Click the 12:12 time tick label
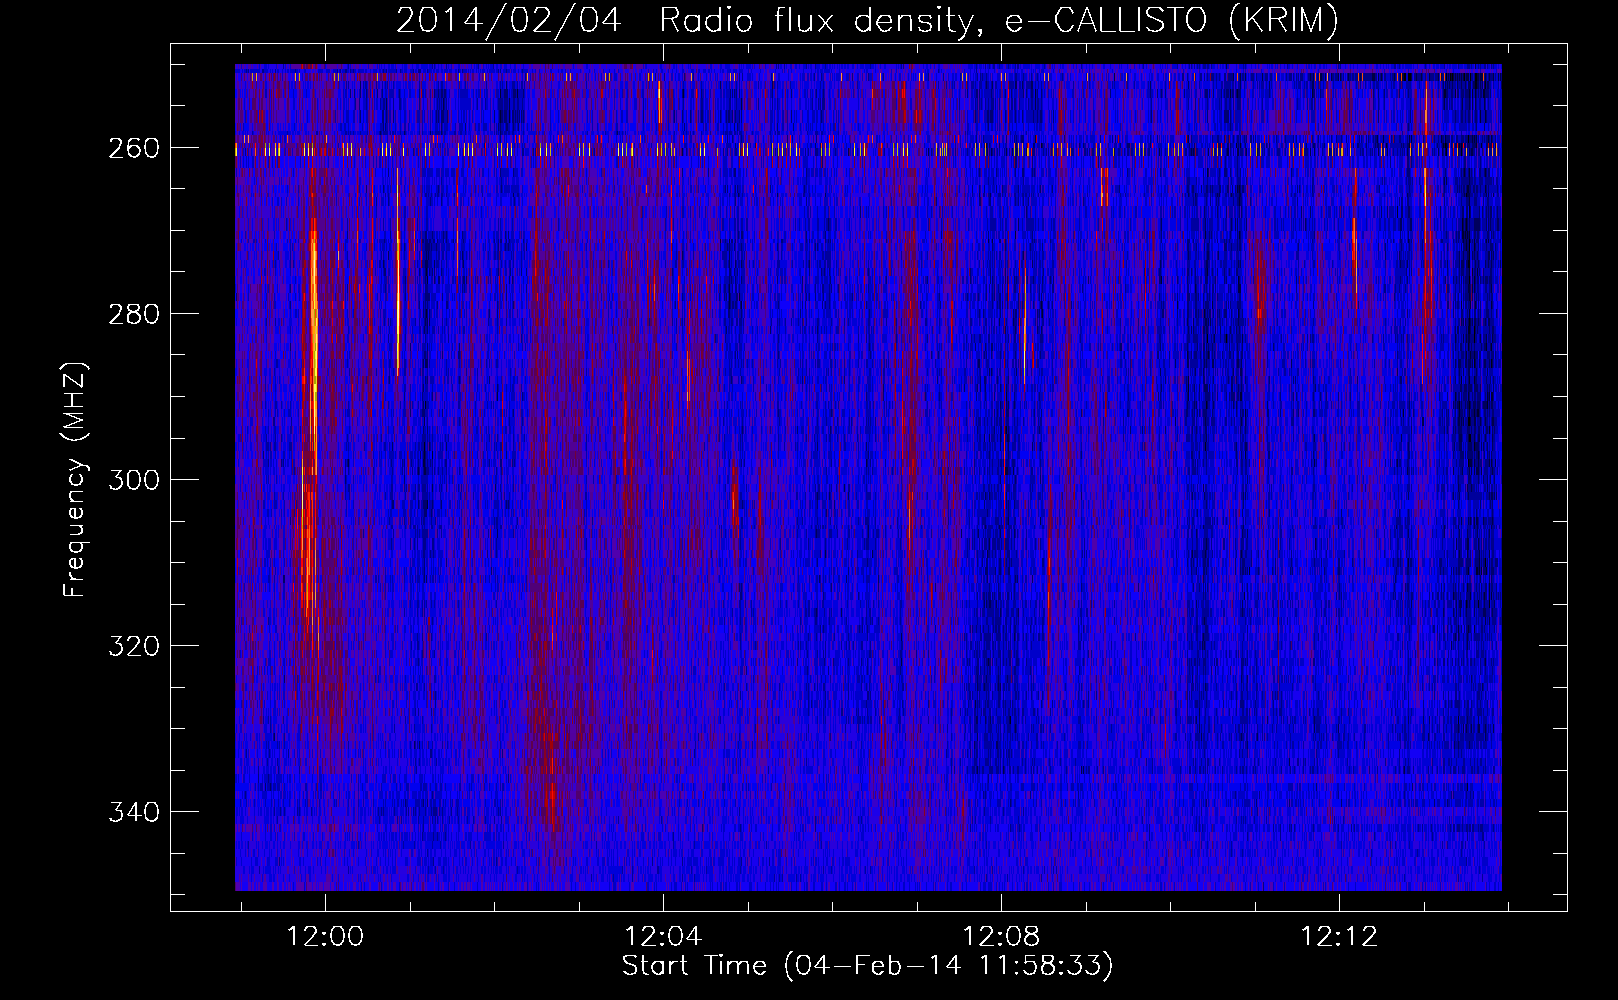This screenshot has height=1000, width=1618. (1339, 937)
